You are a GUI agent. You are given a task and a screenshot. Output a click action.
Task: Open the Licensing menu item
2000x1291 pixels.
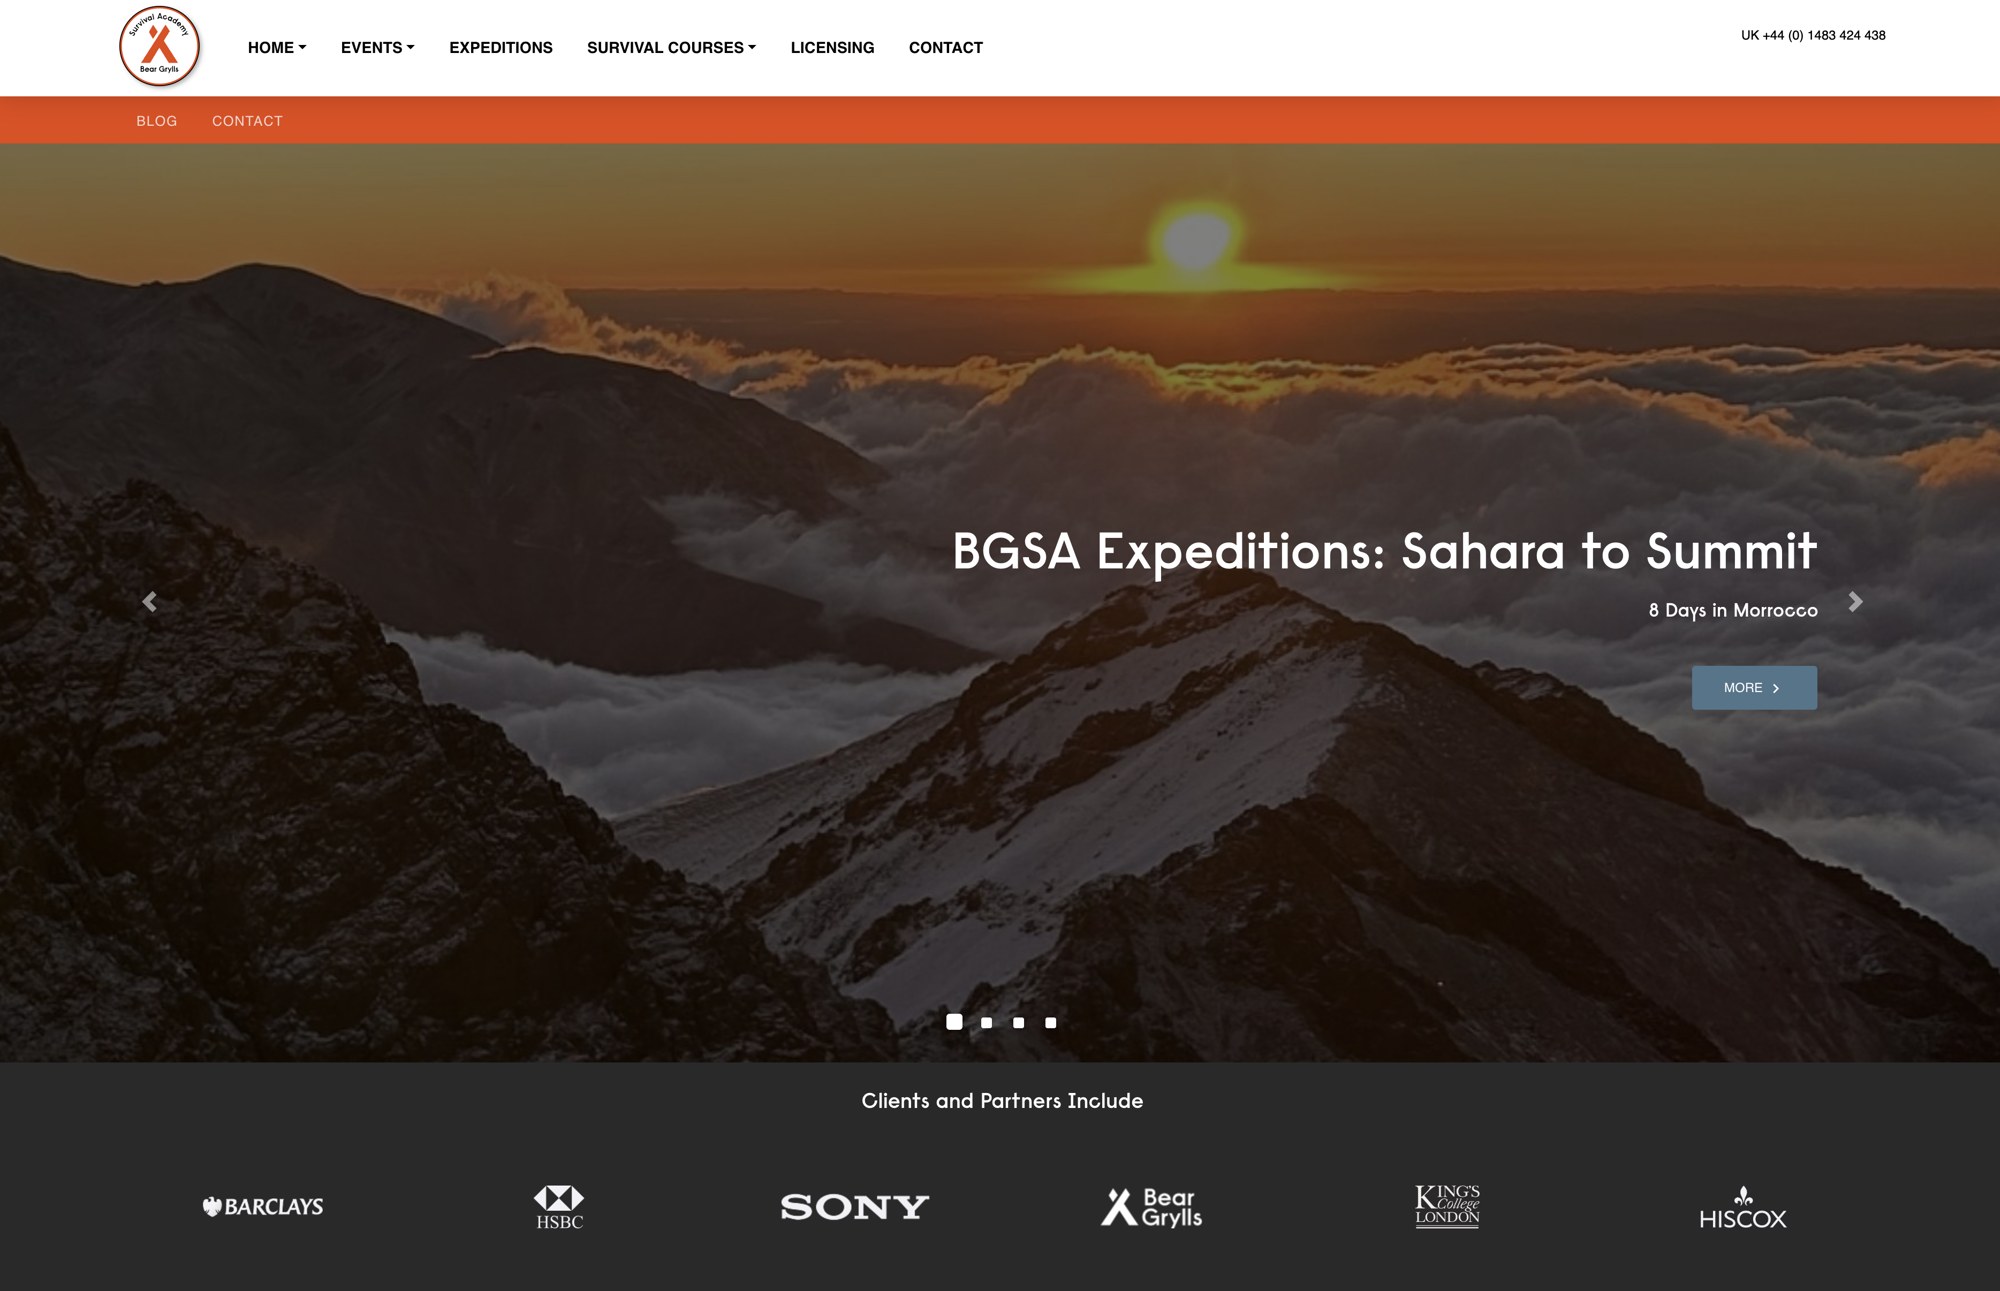coord(832,47)
